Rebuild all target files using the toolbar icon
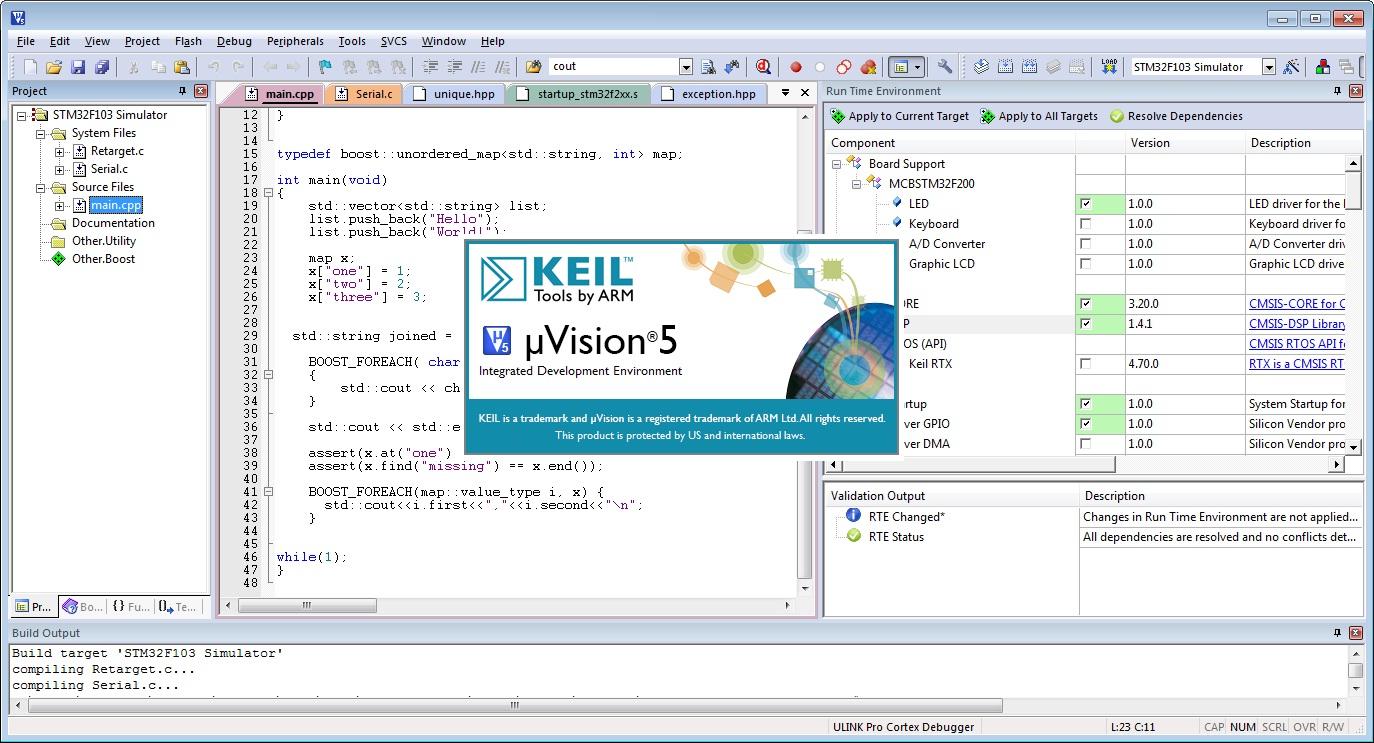This screenshot has width=1374, height=743. tap(1029, 67)
